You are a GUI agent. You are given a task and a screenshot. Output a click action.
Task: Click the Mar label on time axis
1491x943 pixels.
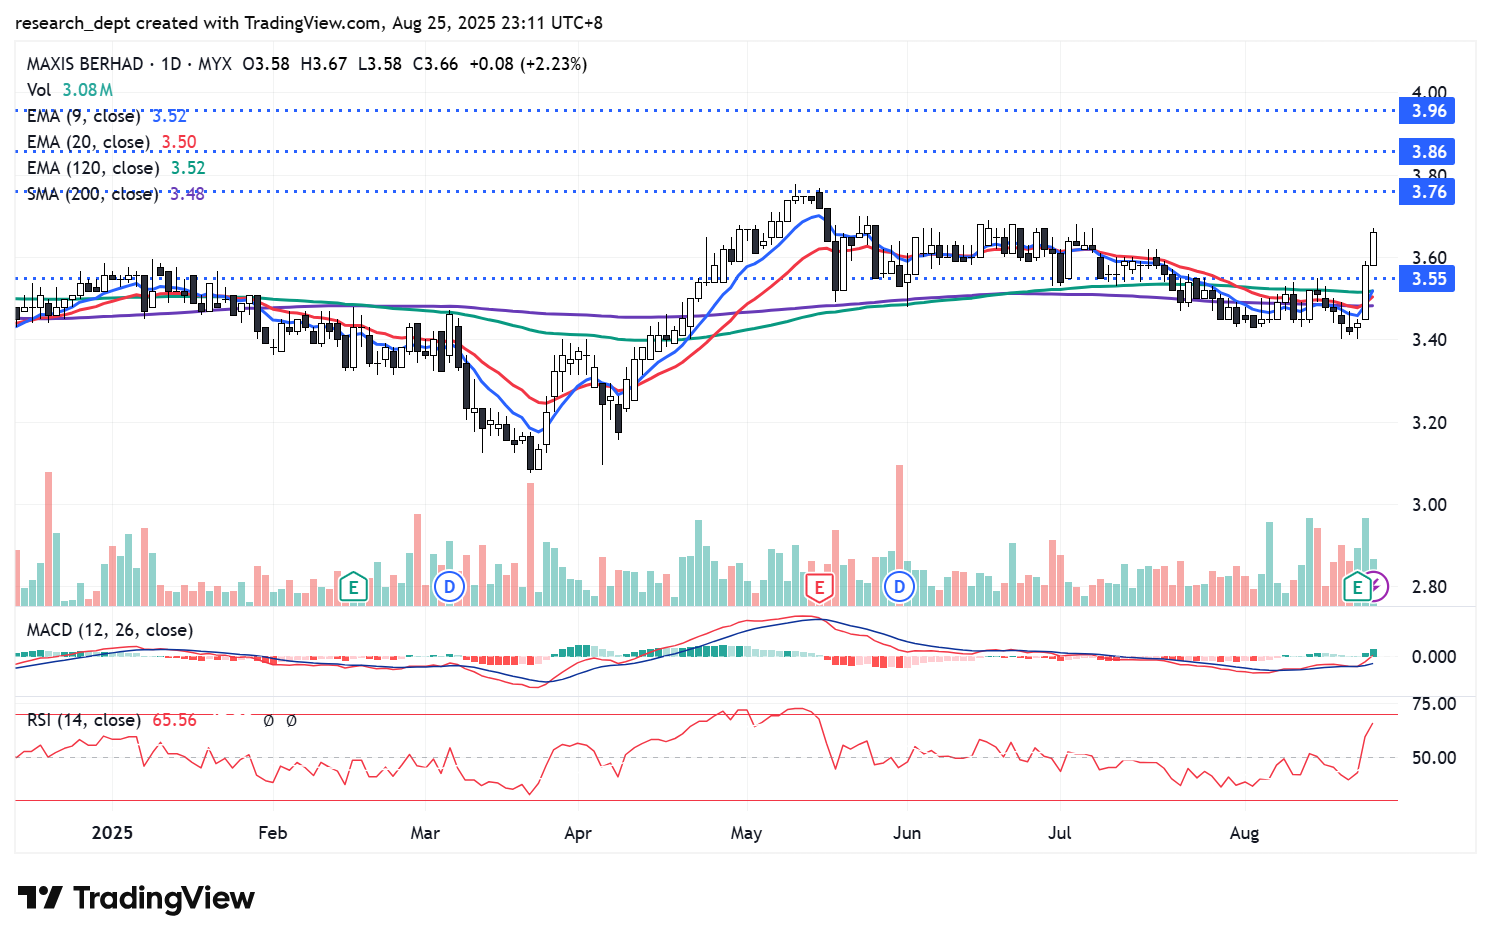pos(425,833)
